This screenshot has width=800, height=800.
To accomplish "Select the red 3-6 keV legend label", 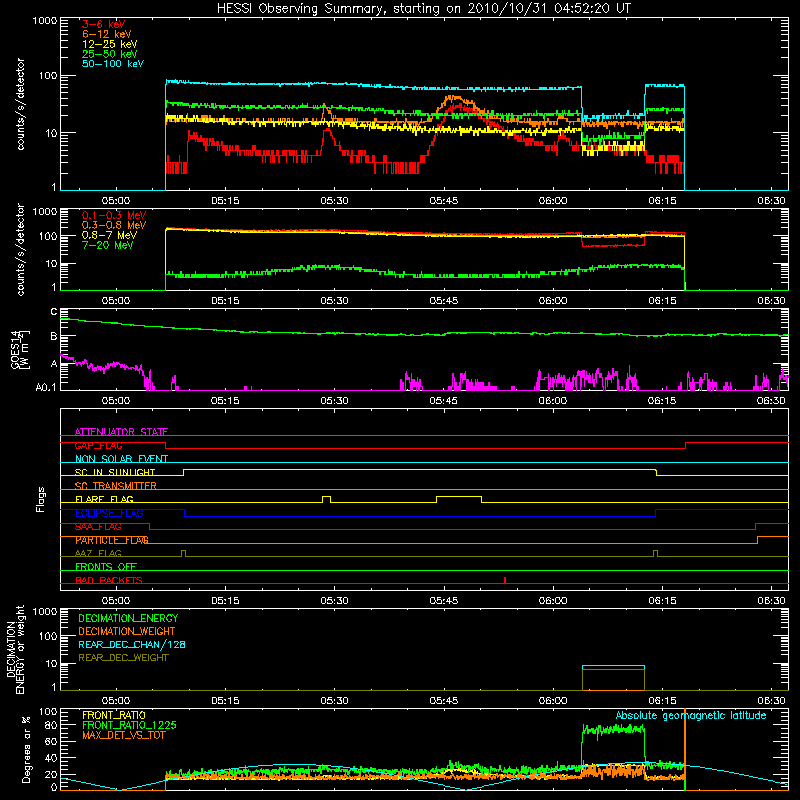I will (104, 24).
